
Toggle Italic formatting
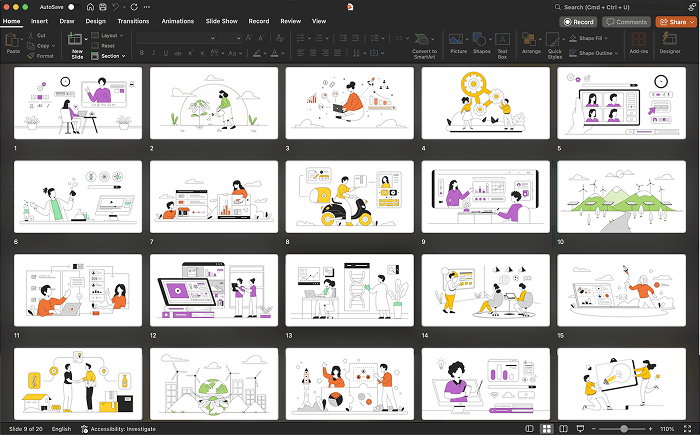(154, 53)
